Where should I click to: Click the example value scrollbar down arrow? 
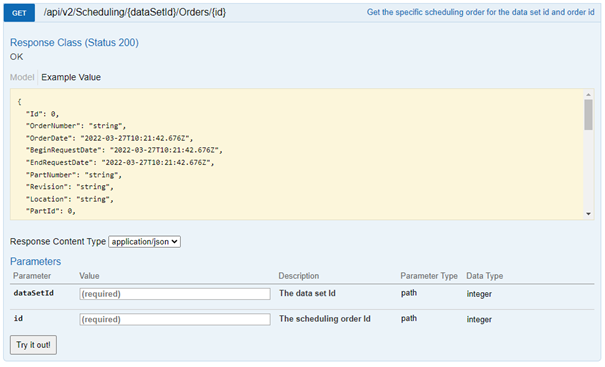[x=588, y=214]
